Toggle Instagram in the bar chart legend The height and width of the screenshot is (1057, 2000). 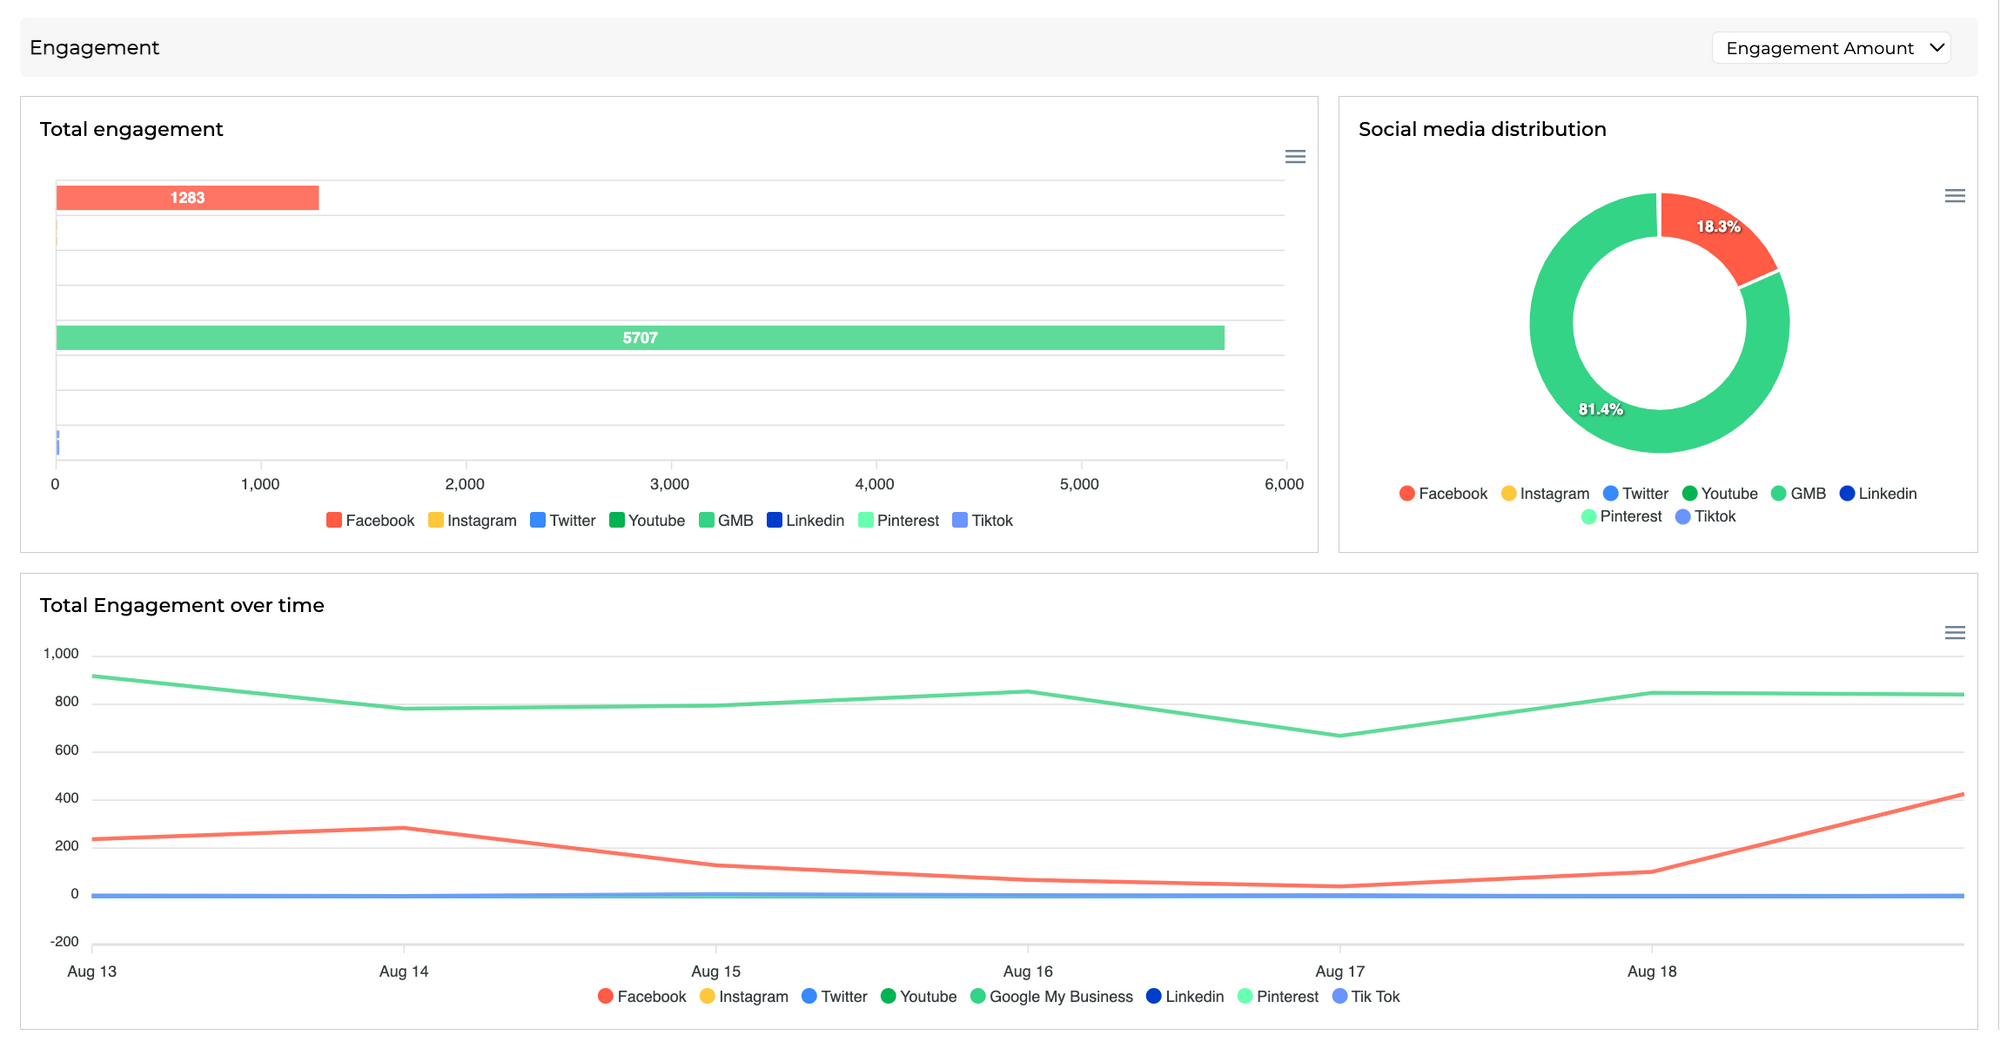point(472,521)
